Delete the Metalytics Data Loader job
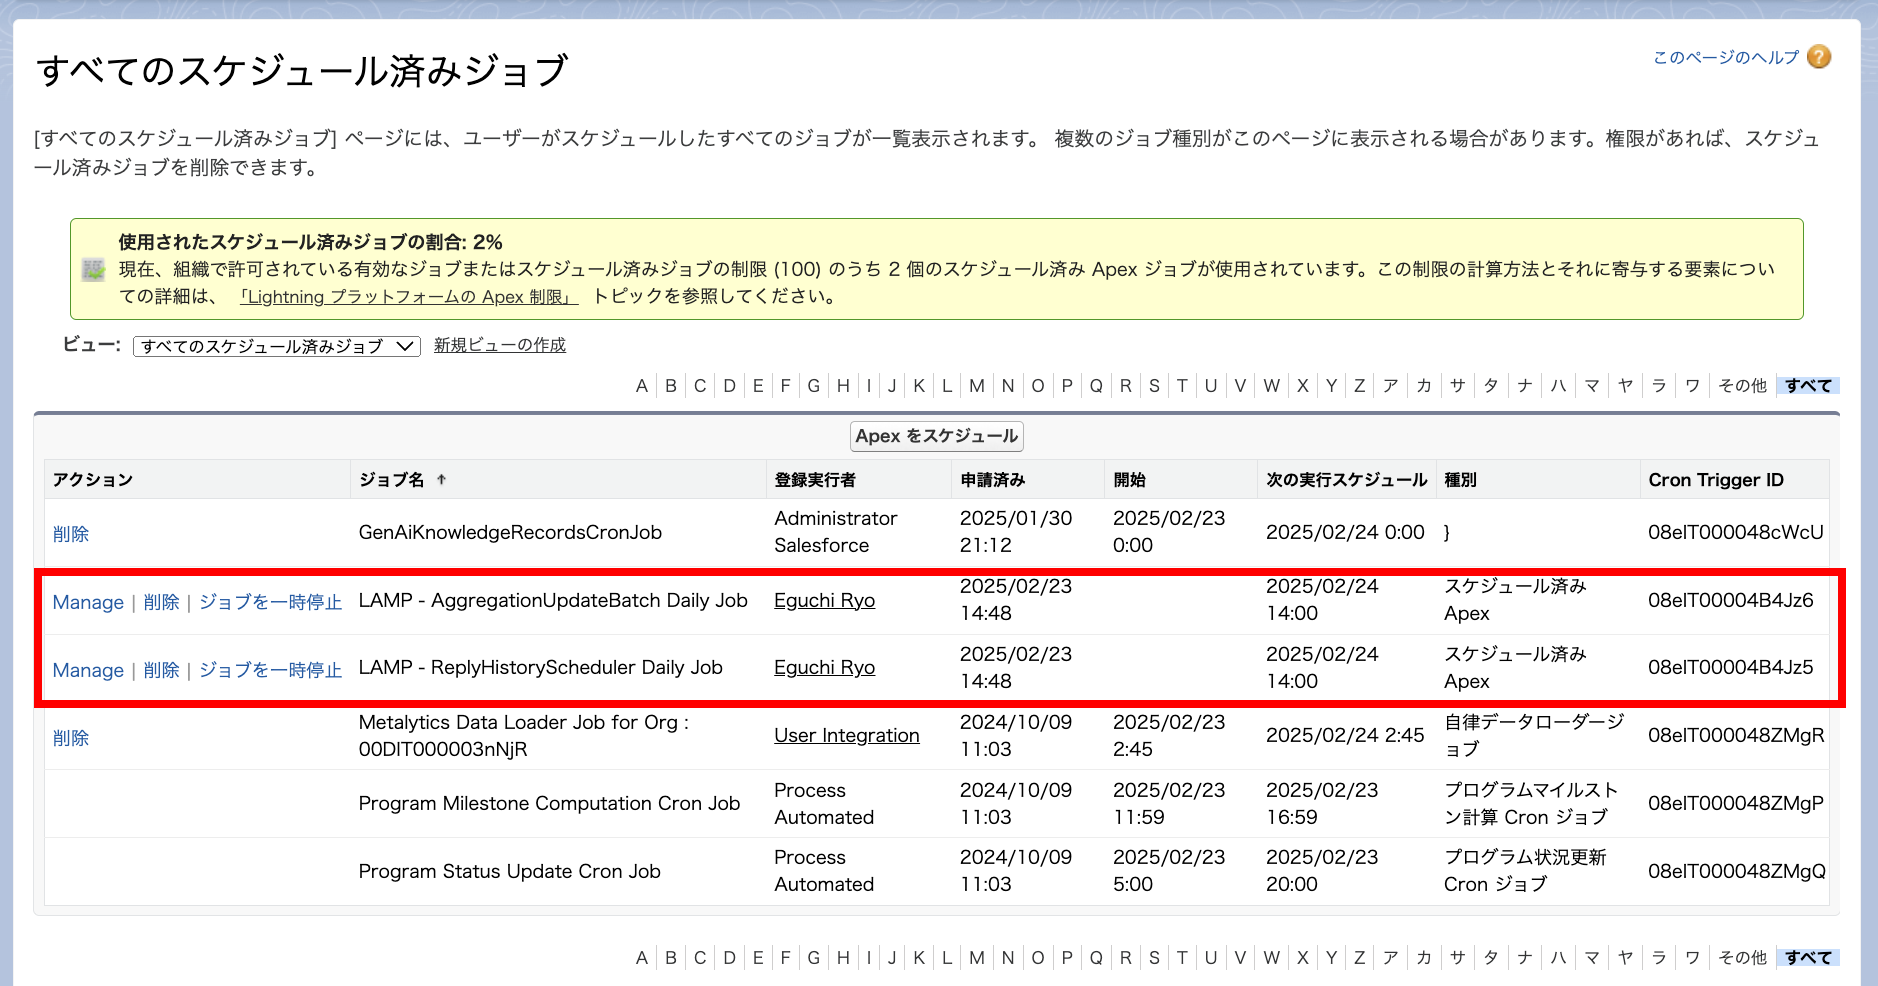The width and height of the screenshot is (1878, 986). (x=71, y=738)
